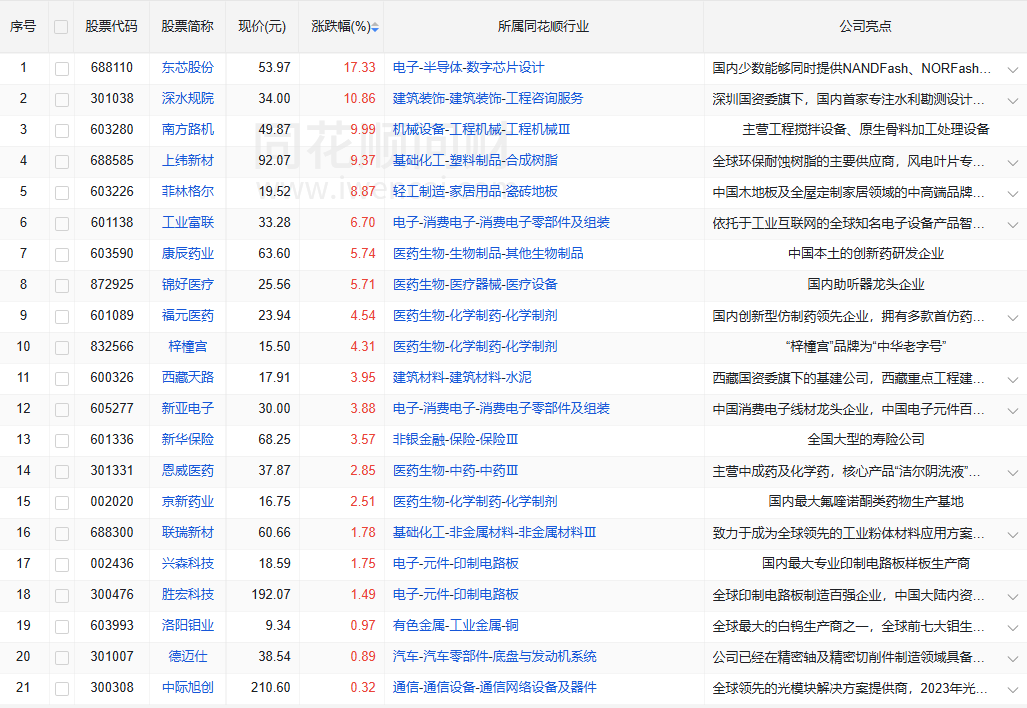Select change percentage 17.33
The width and height of the screenshot is (1027, 708).
point(360,67)
